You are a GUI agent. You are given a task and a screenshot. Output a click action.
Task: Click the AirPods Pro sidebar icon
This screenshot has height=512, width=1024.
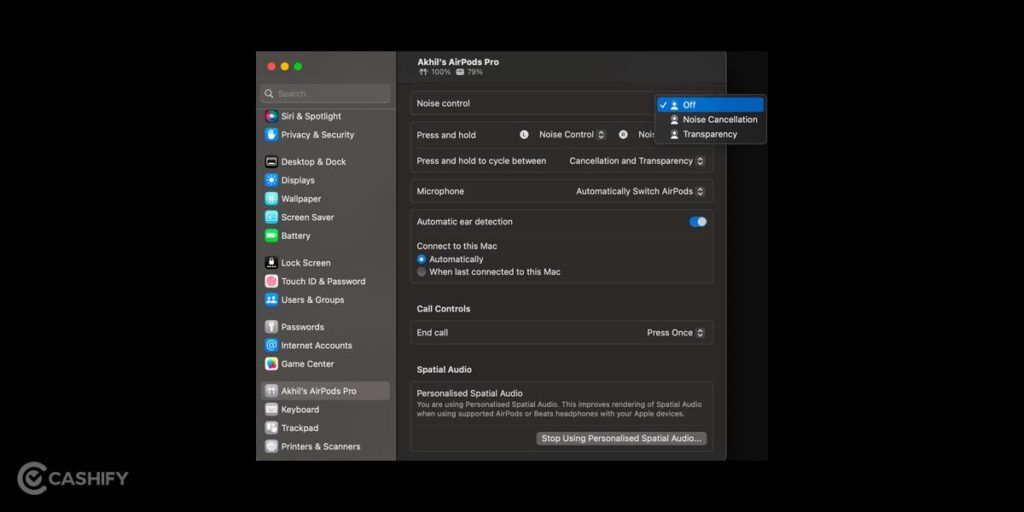click(271, 391)
